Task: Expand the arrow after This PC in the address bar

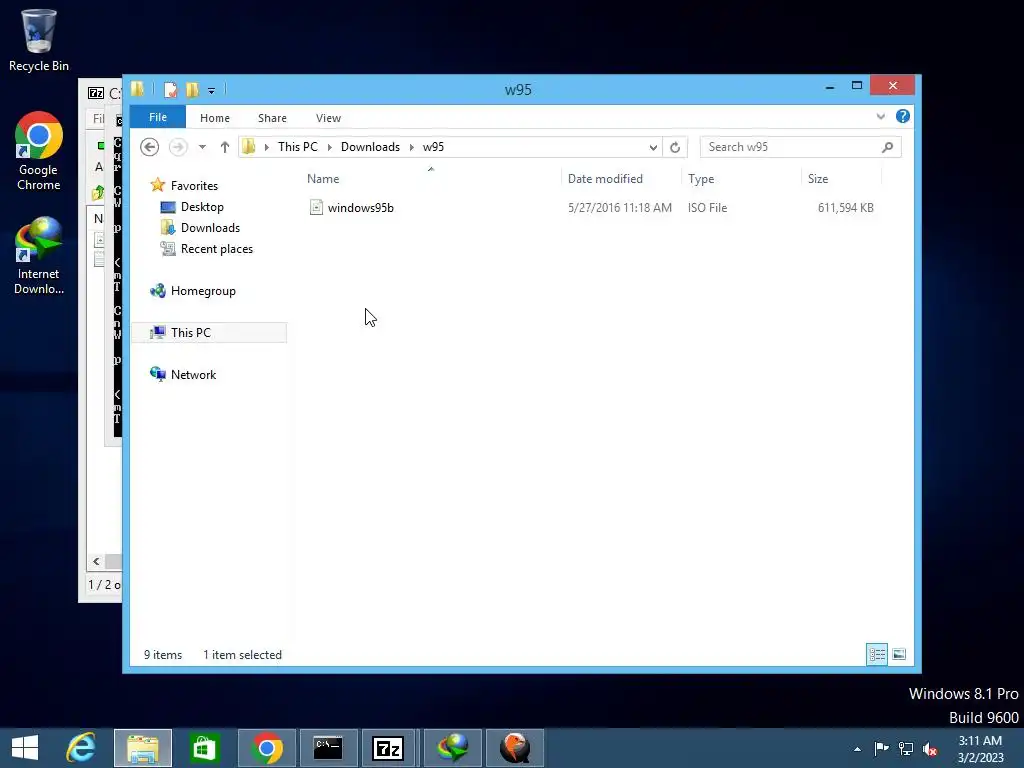Action: pos(329,148)
